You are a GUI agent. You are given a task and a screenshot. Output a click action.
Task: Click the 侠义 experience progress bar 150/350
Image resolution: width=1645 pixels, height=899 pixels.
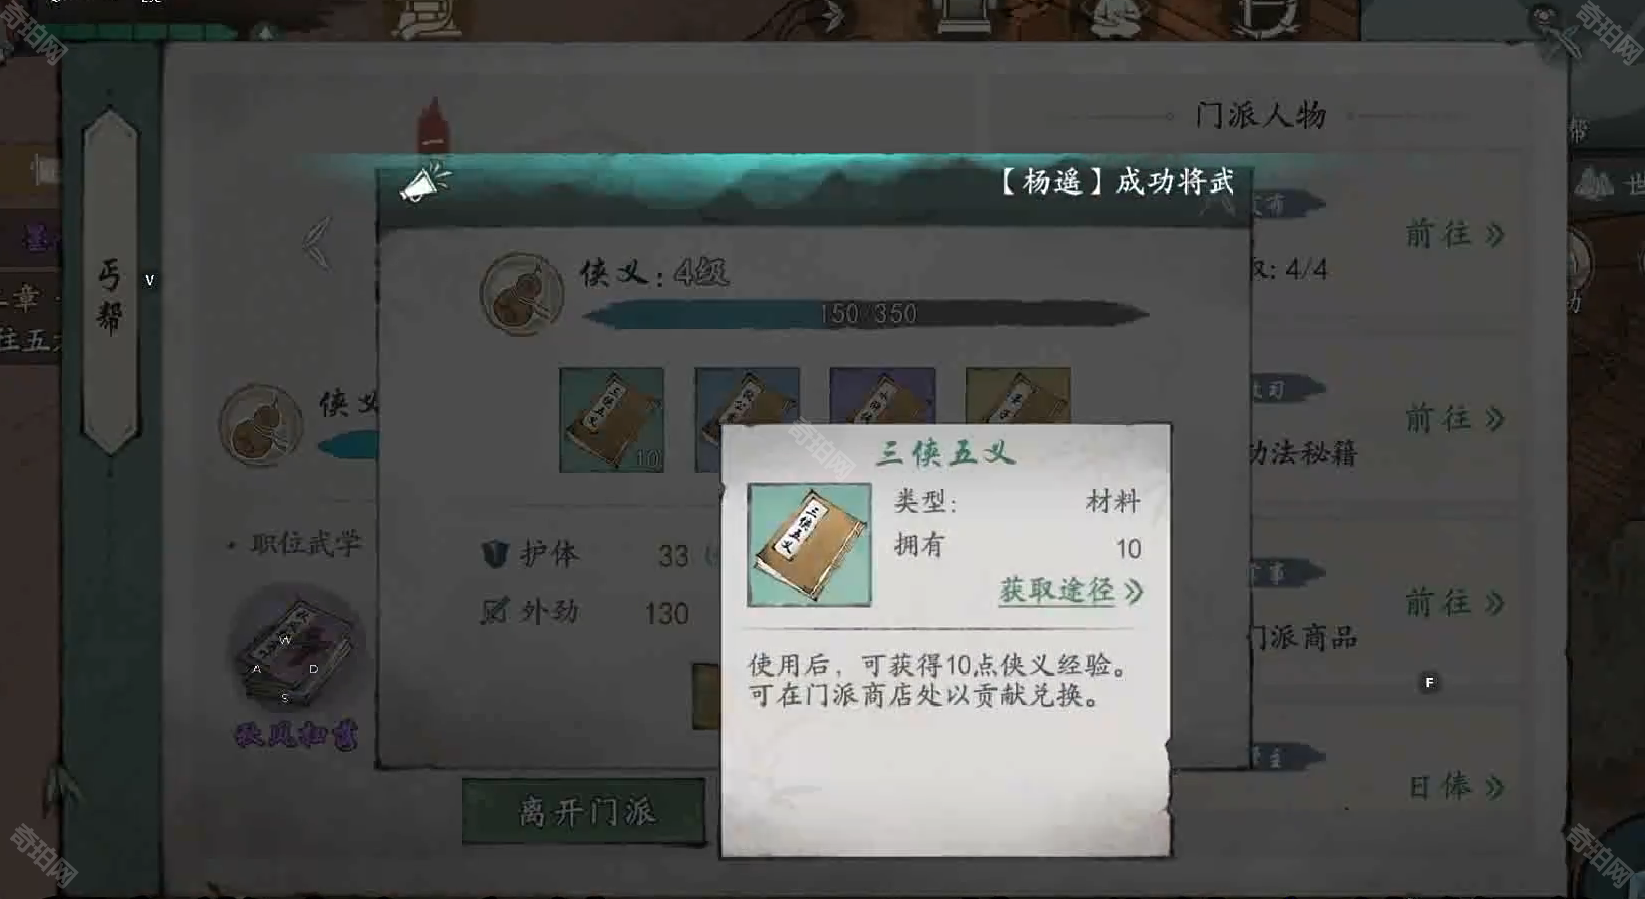(x=866, y=314)
